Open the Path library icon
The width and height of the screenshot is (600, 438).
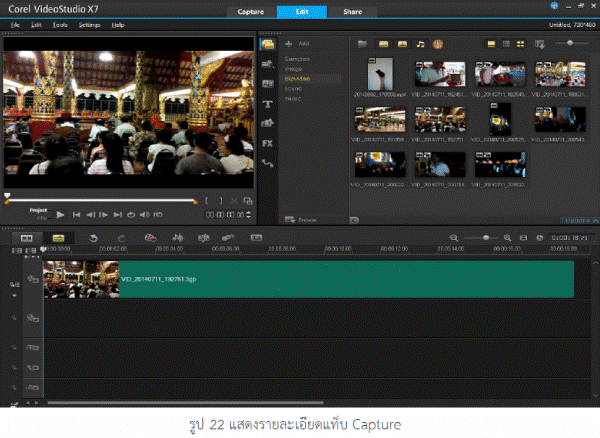pos(267,164)
